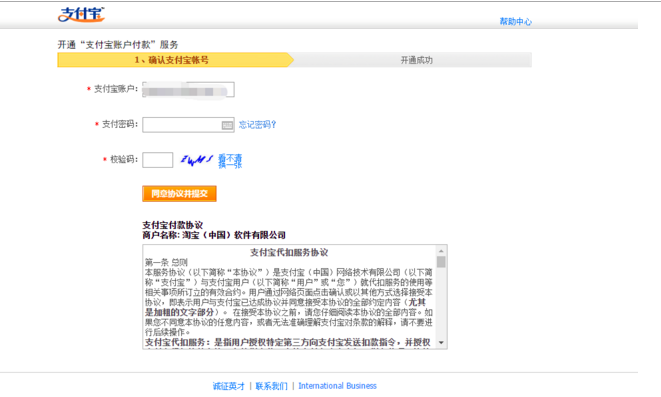Click the 支付宝代扣服务协议 agreement heading

pyautogui.click(x=289, y=252)
